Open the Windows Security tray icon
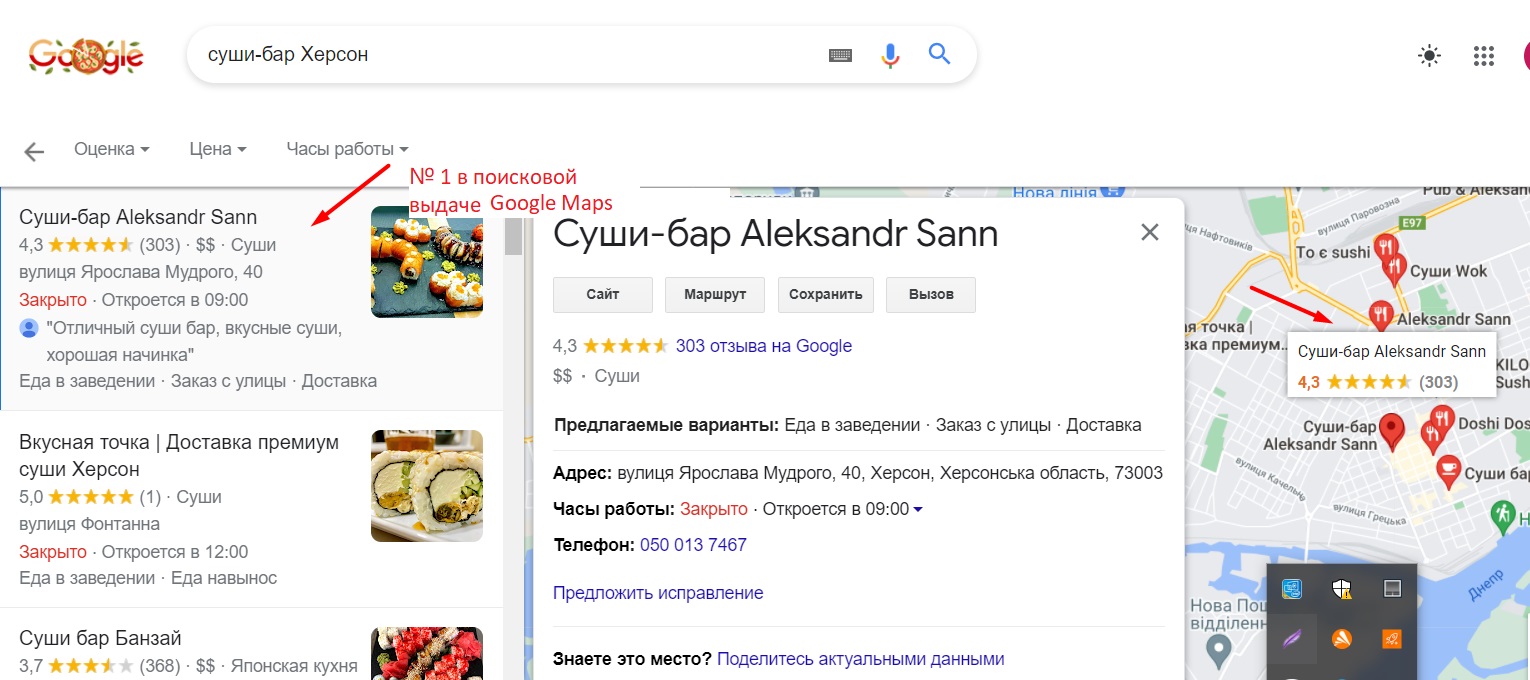Viewport: 1530px width, 680px height. [1342, 589]
